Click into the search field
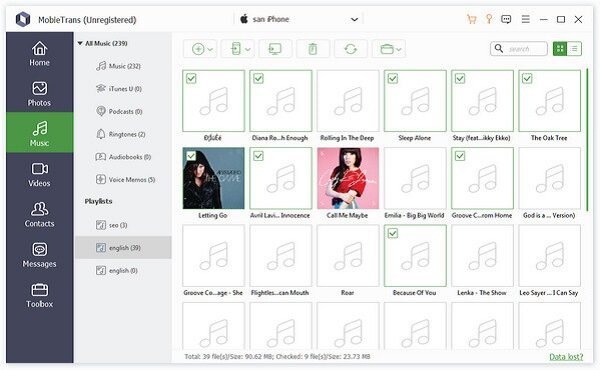This screenshot has width=600, height=370. [519, 49]
